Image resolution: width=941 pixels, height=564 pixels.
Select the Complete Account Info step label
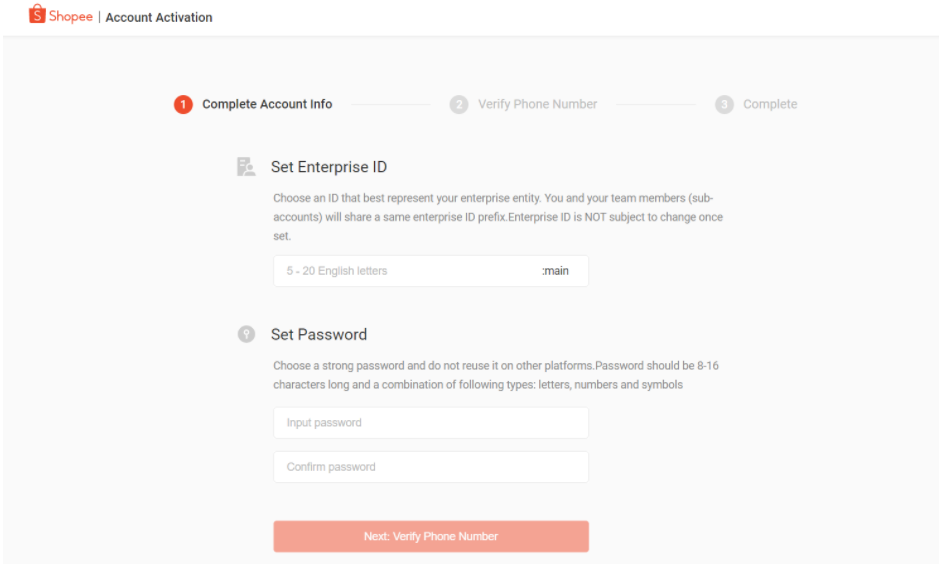[x=267, y=104]
